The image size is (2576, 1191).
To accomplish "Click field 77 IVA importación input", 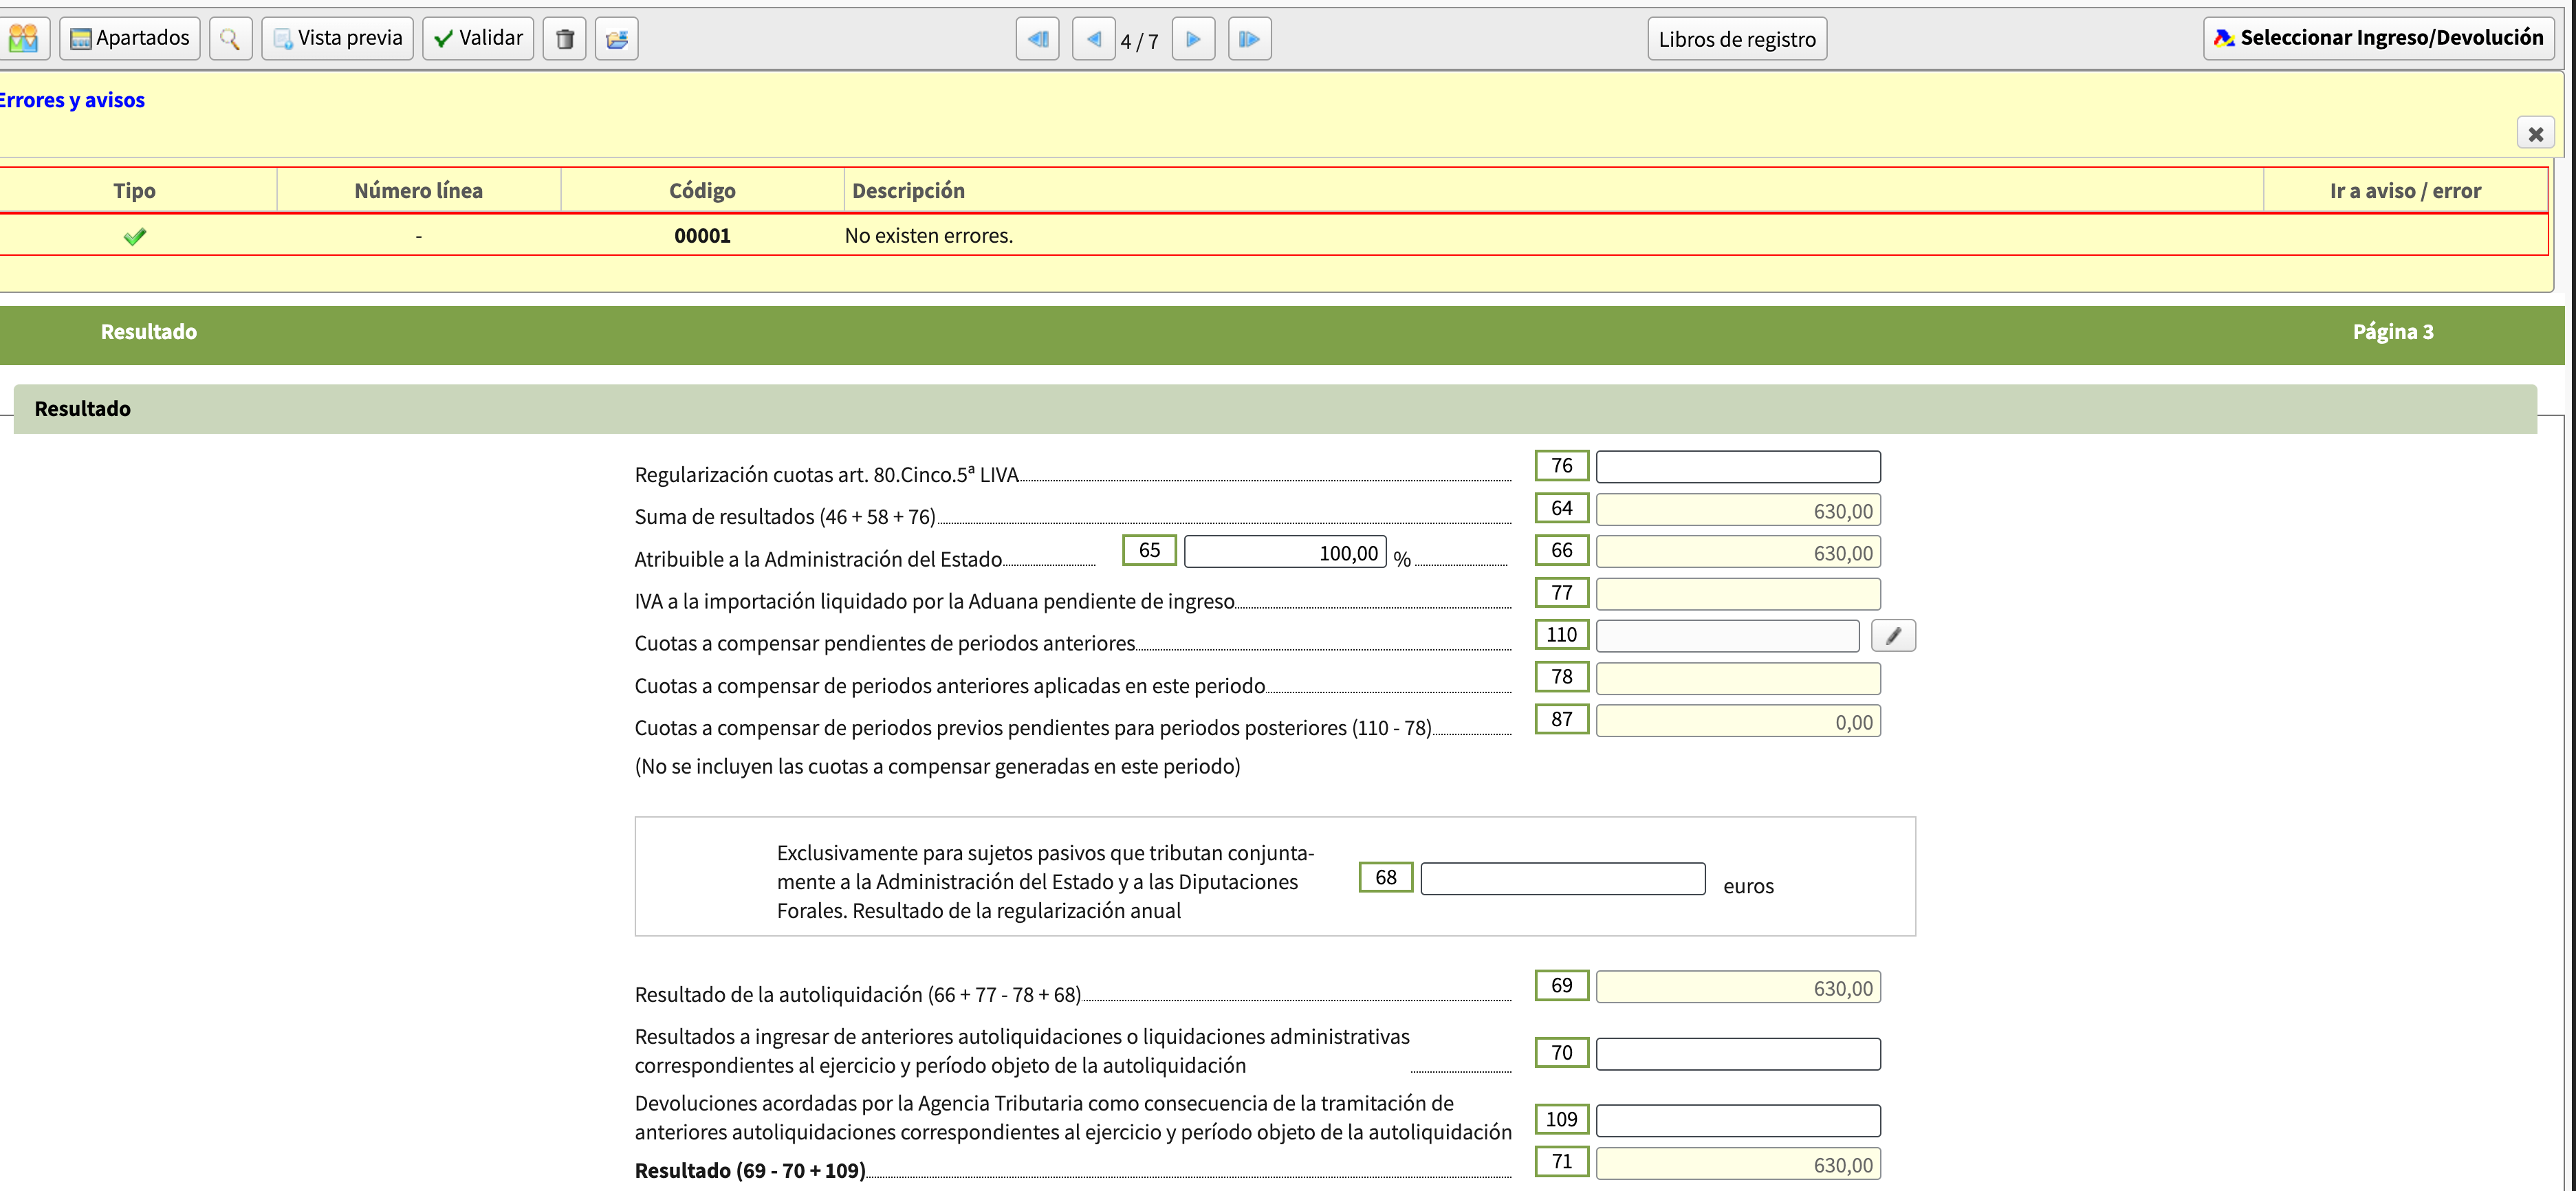I will [1738, 594].
